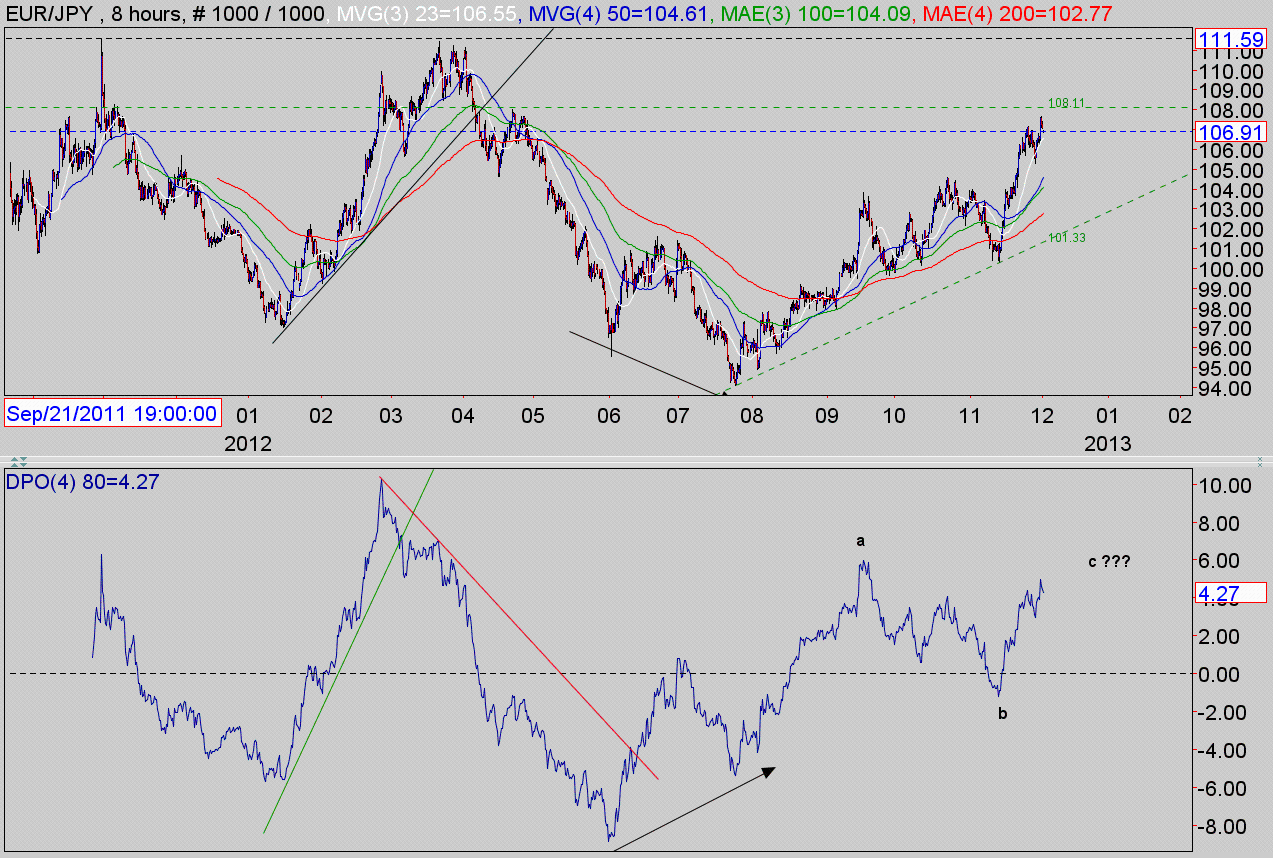Click the 2013 year label on time axis
1273x858 pixels.
click(x=1108, y=444)
